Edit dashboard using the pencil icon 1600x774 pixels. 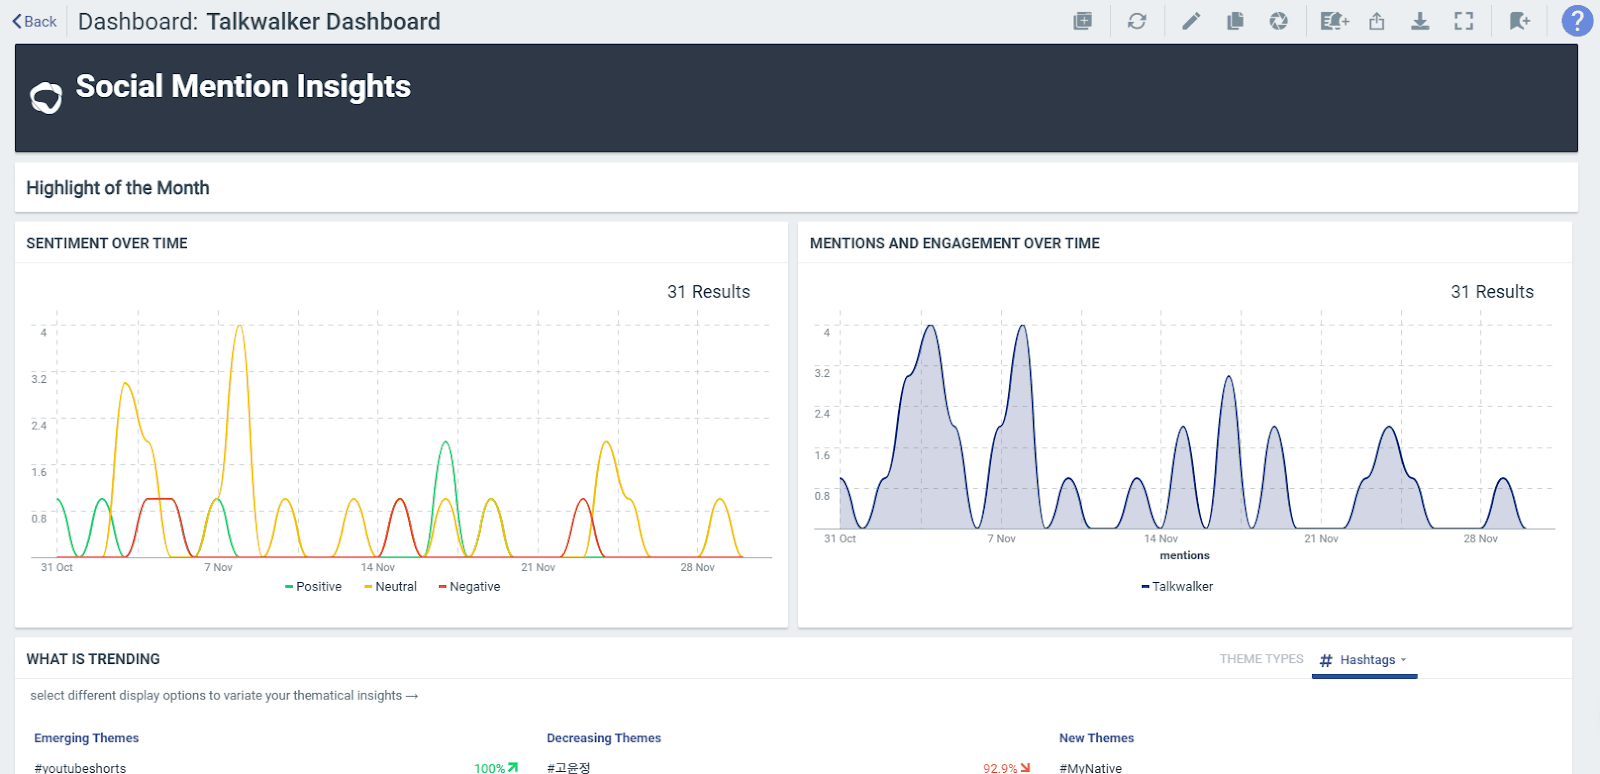(1191, 21)
